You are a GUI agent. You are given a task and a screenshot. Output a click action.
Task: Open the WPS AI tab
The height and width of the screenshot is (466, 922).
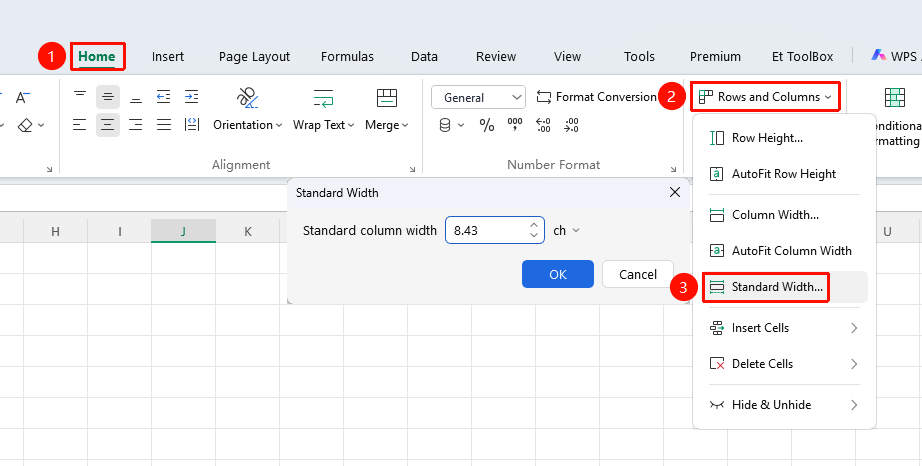pyautogui.click(x=895, y=56)
